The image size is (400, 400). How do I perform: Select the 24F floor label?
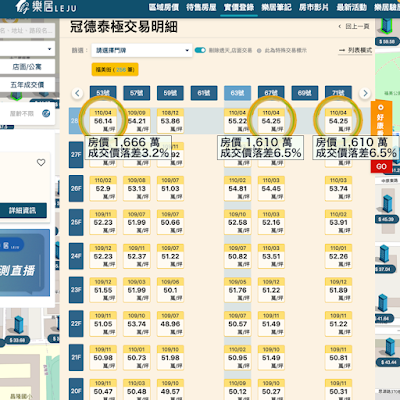76,256
